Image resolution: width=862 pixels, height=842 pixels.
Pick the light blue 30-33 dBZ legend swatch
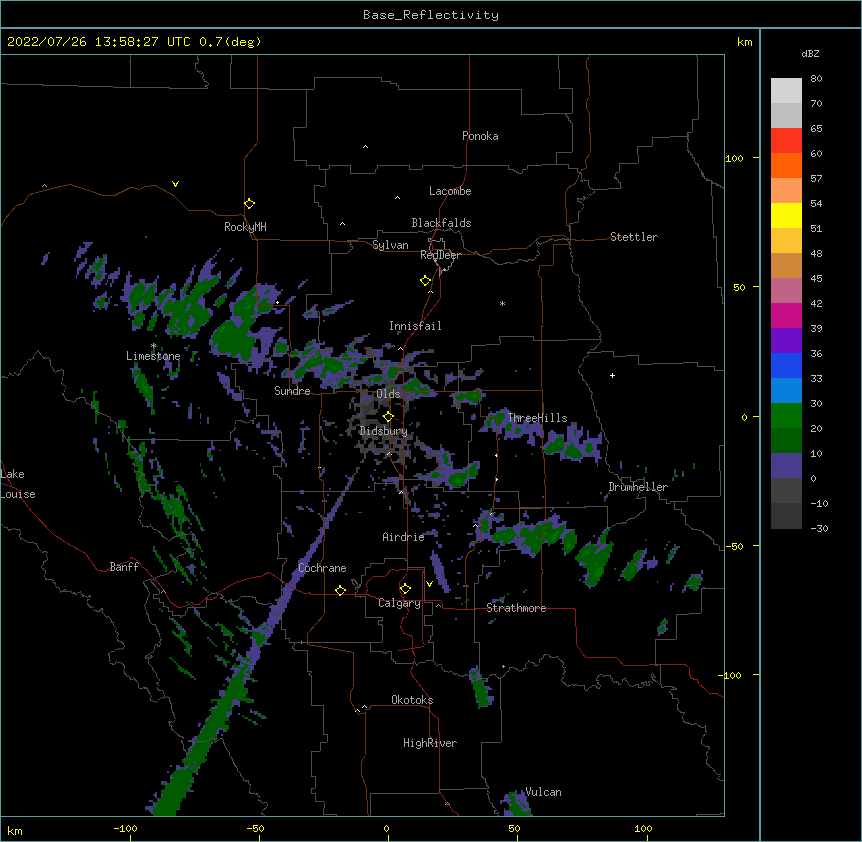point(786,390)
